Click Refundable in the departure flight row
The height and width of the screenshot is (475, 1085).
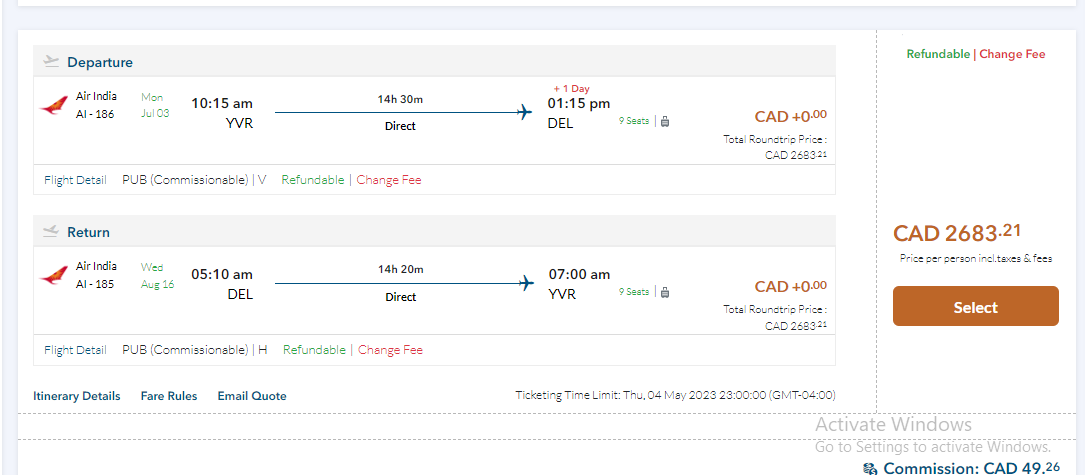click(x=313, y=180)
